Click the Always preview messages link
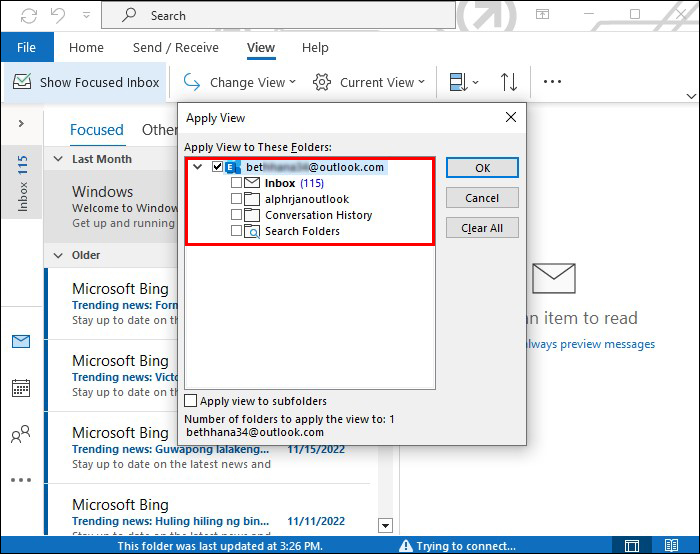The height and width of the screenshot is (554, 700). [x=590, y=344]
